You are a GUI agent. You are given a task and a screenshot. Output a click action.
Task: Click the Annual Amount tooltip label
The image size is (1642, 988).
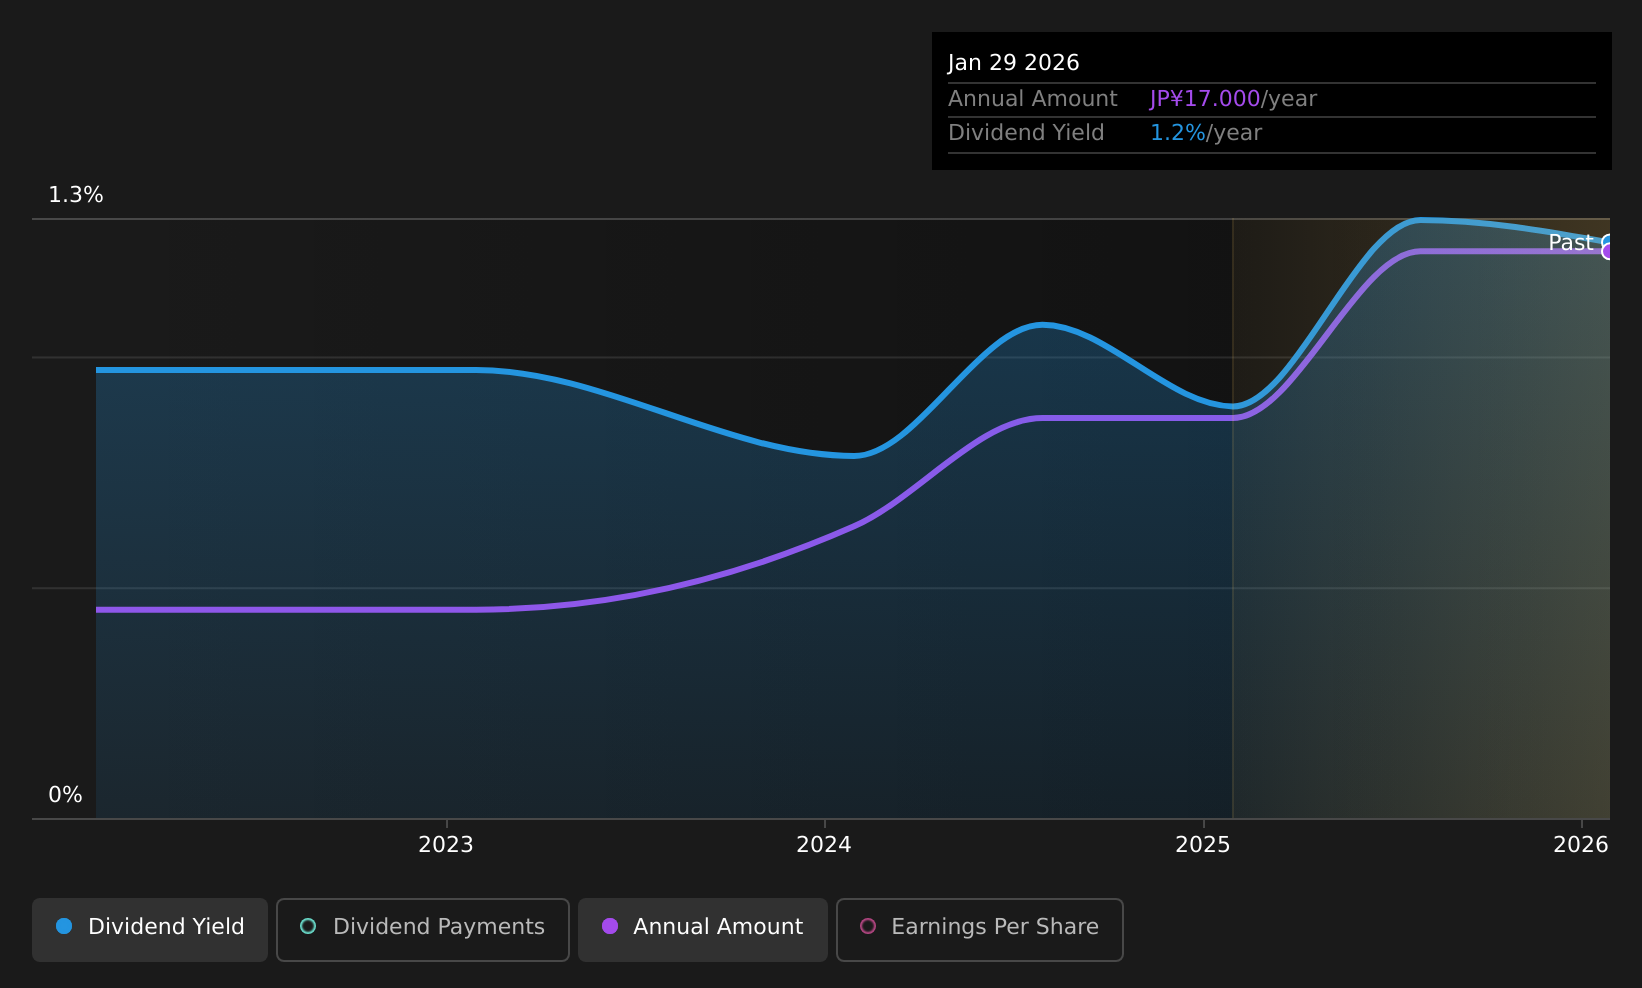[1033, 99]
